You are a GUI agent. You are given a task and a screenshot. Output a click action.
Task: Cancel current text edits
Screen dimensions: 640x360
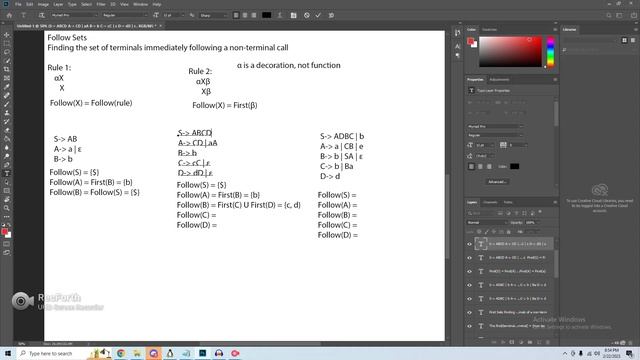pos(307,15)
